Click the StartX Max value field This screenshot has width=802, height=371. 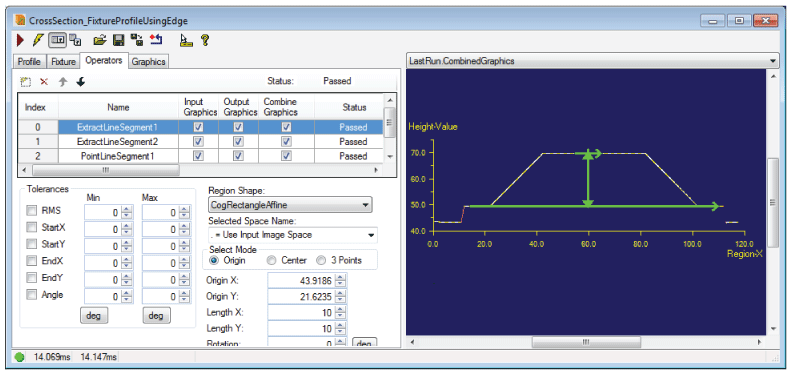tap(161, 229)
